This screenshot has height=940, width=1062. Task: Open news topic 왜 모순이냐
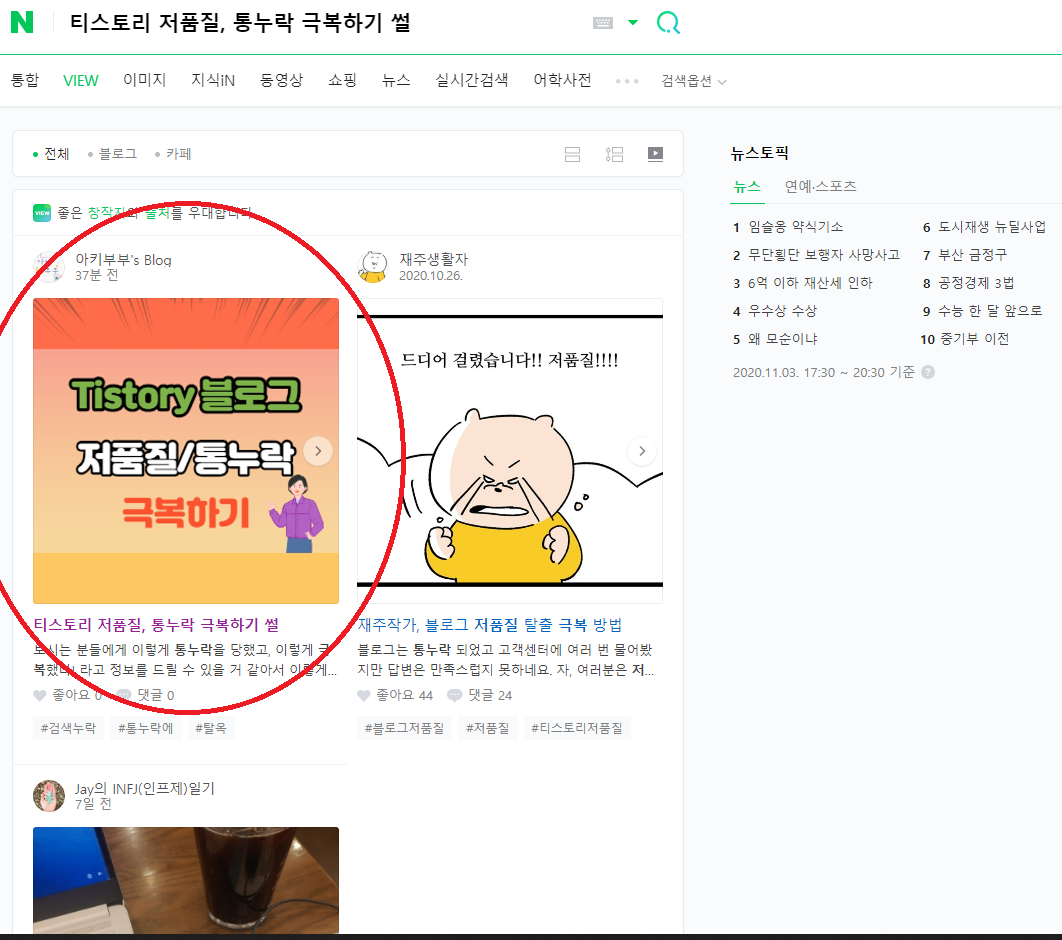782,339
